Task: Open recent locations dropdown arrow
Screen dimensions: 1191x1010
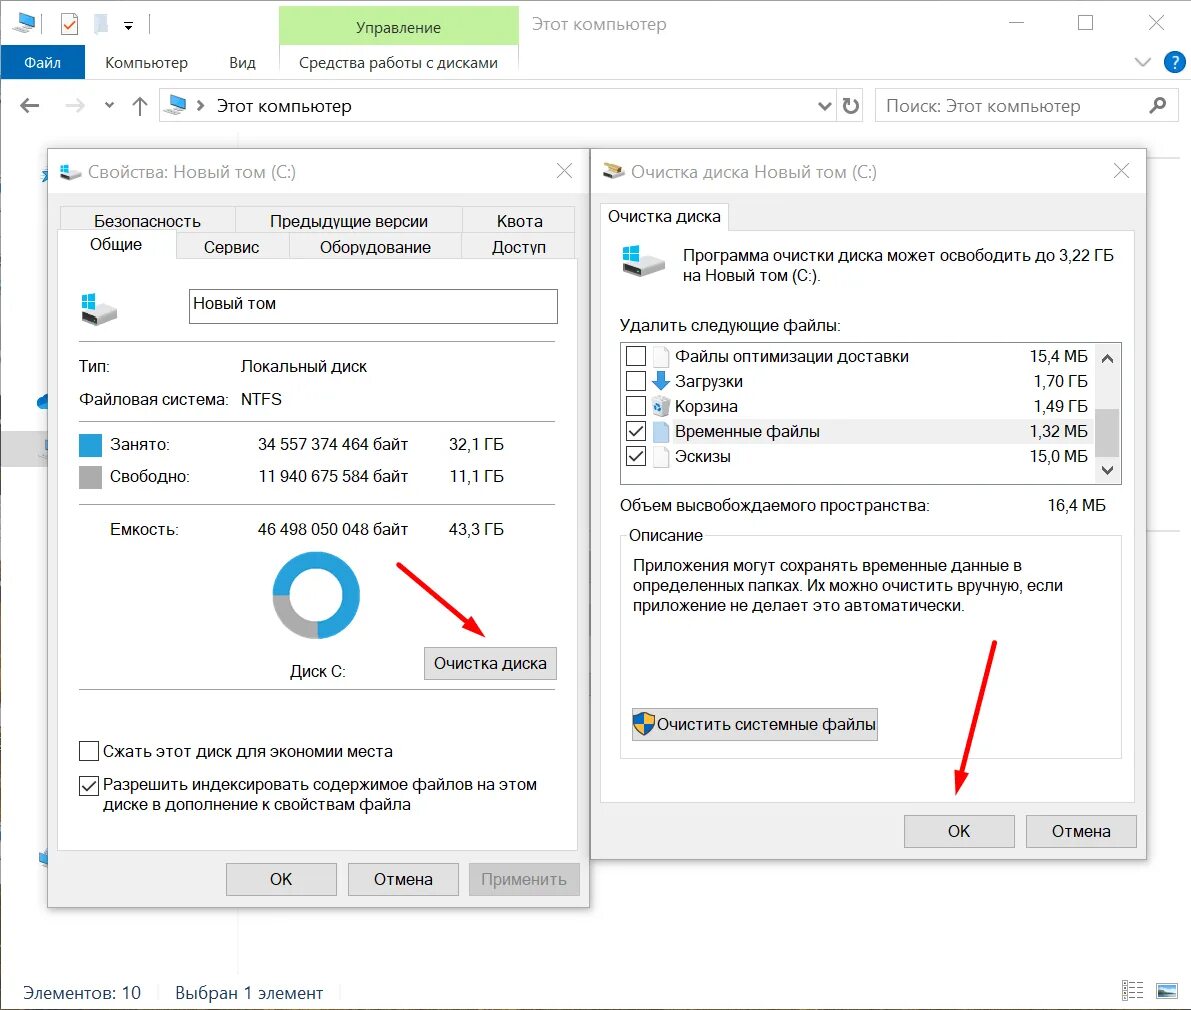Action: 109,106
